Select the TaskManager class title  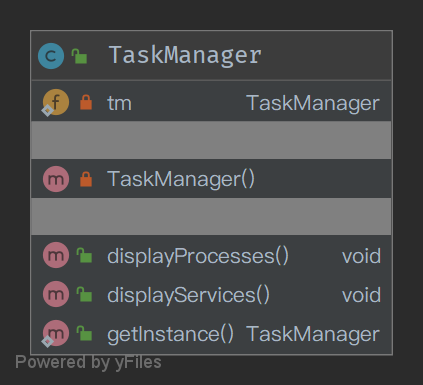tap(185, 55)
